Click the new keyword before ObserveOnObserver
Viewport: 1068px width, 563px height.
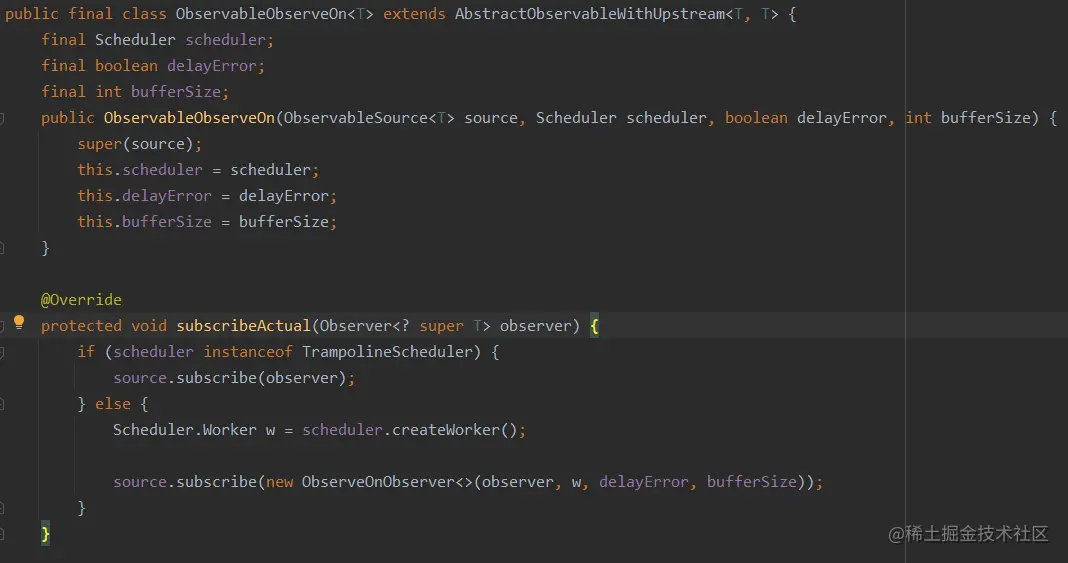tap(279, 482)
